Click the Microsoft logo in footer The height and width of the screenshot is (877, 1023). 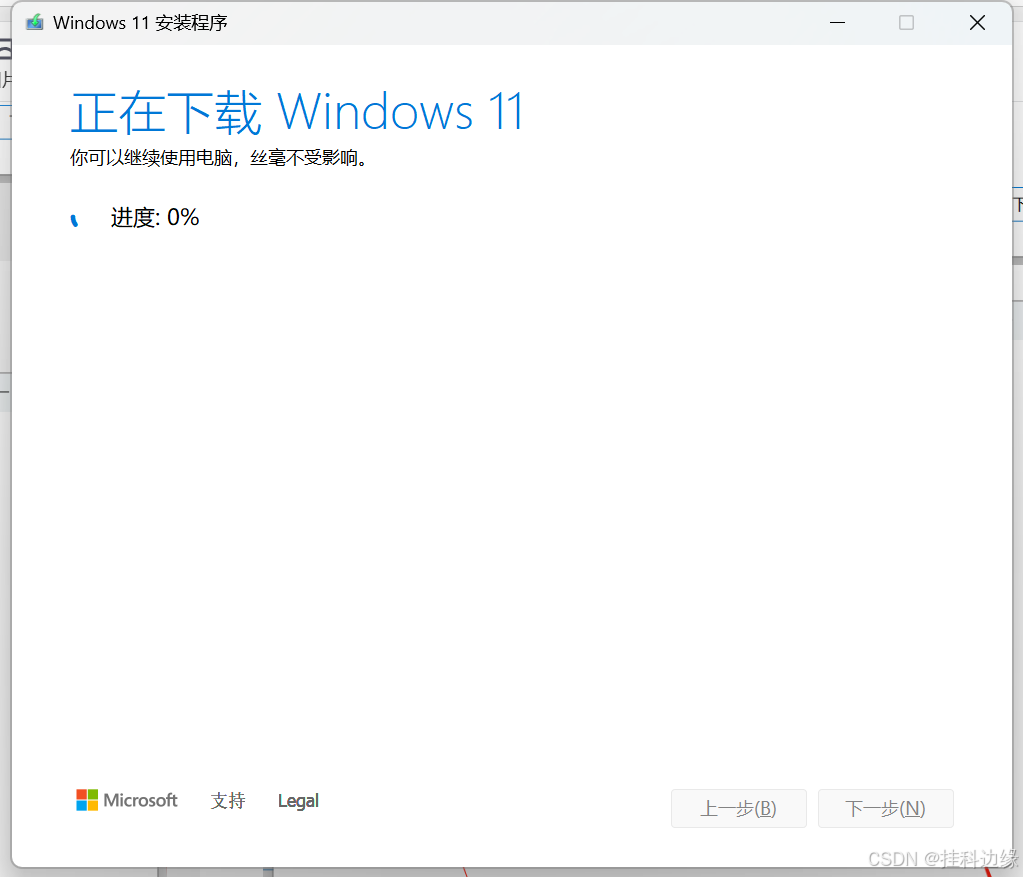(127, 800)
